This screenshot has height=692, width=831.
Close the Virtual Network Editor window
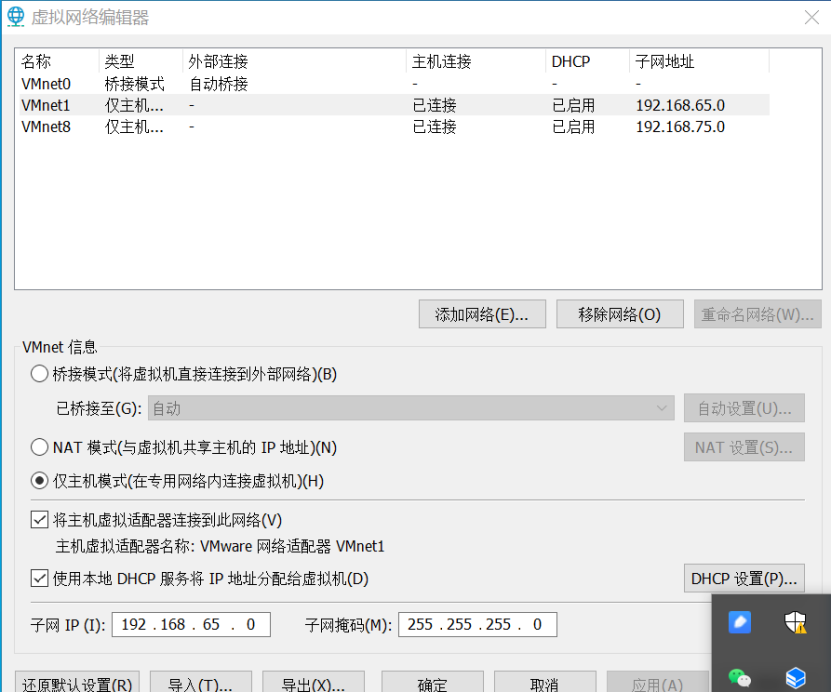(x=811, y=17)
